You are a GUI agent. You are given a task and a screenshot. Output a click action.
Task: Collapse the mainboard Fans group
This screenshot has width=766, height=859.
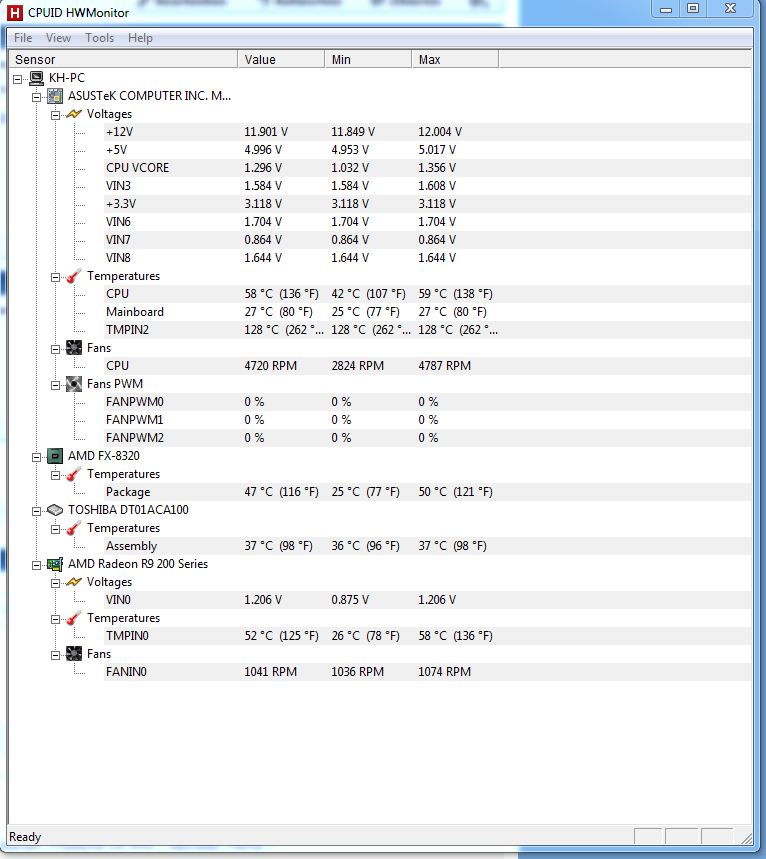pos(55,350)
